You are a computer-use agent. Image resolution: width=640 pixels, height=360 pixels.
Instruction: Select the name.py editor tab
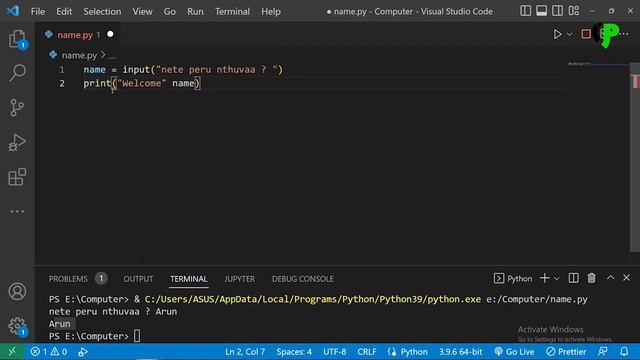(x=78, y=35)
